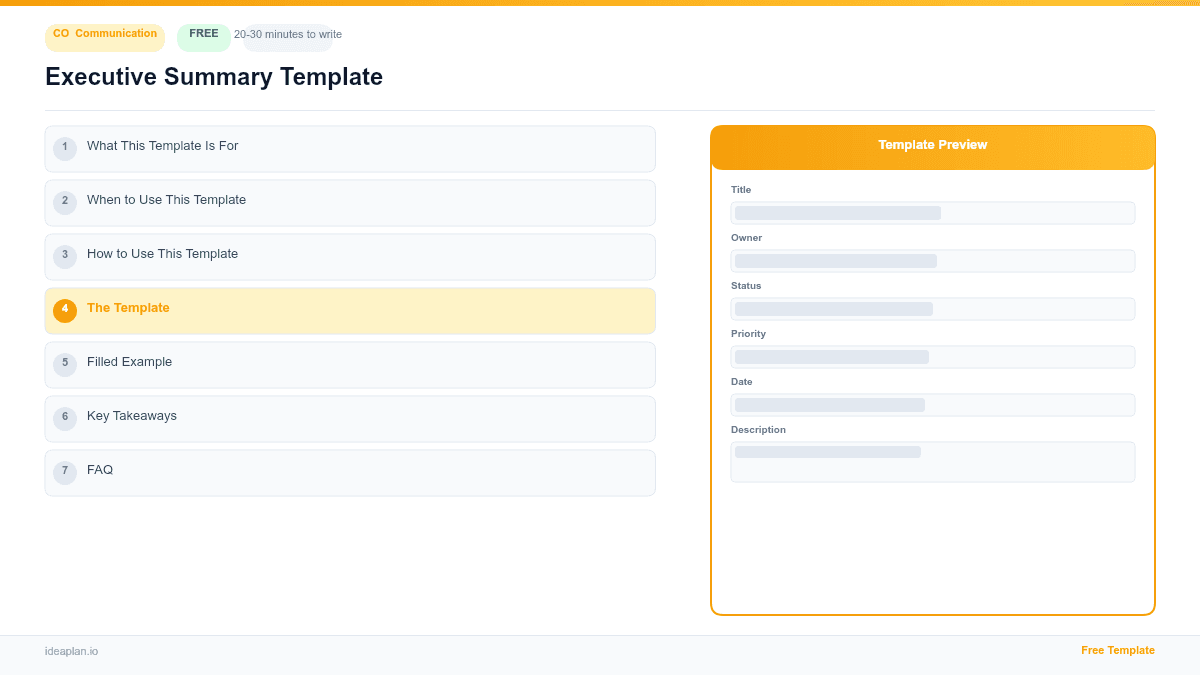Select the FAQ section entry
This screenshot has width=1200, height=675.
[350, 471]
